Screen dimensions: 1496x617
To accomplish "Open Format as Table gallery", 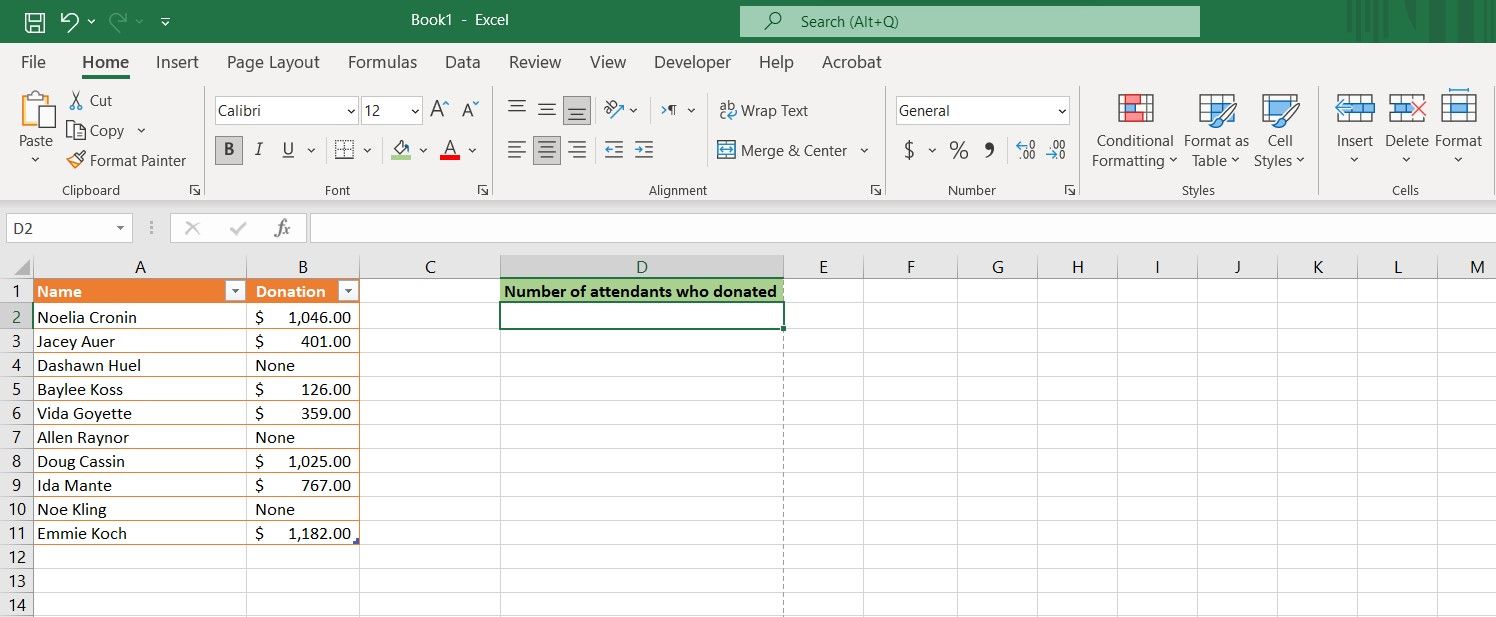I will click(x=1216, y=131).
